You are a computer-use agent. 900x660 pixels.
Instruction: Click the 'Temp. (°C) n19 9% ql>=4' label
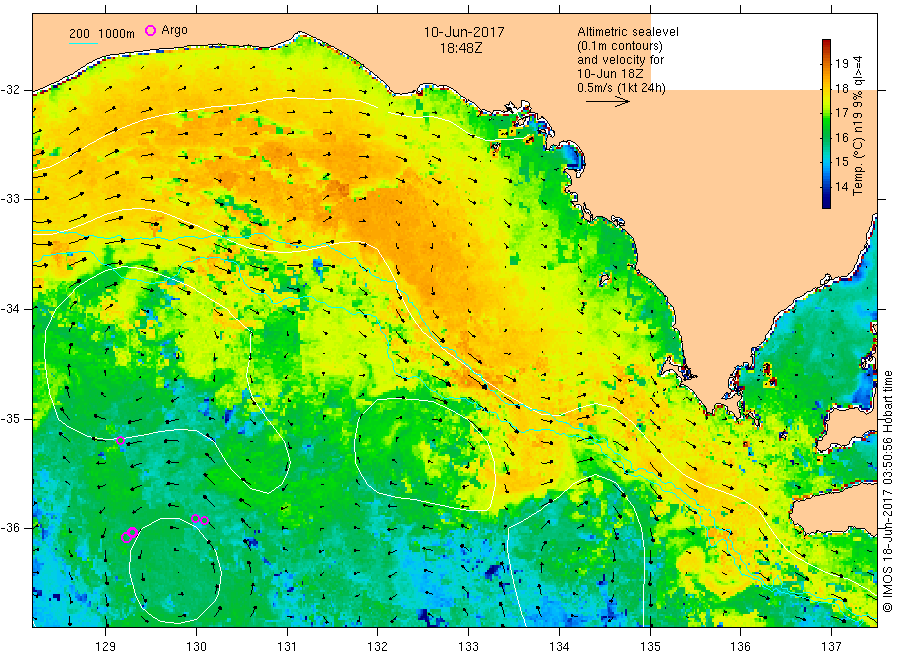tap(858, 126)
